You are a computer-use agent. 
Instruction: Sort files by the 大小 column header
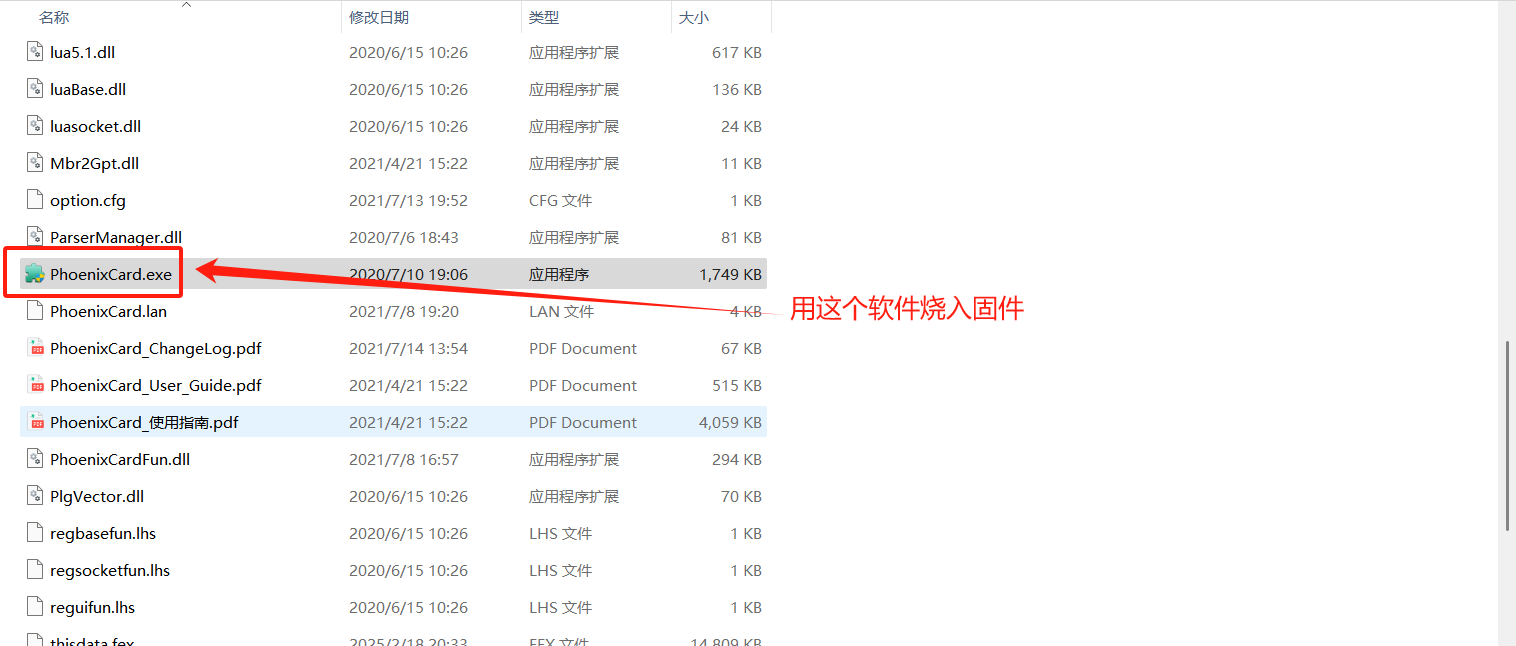click(x=694, y=18)
